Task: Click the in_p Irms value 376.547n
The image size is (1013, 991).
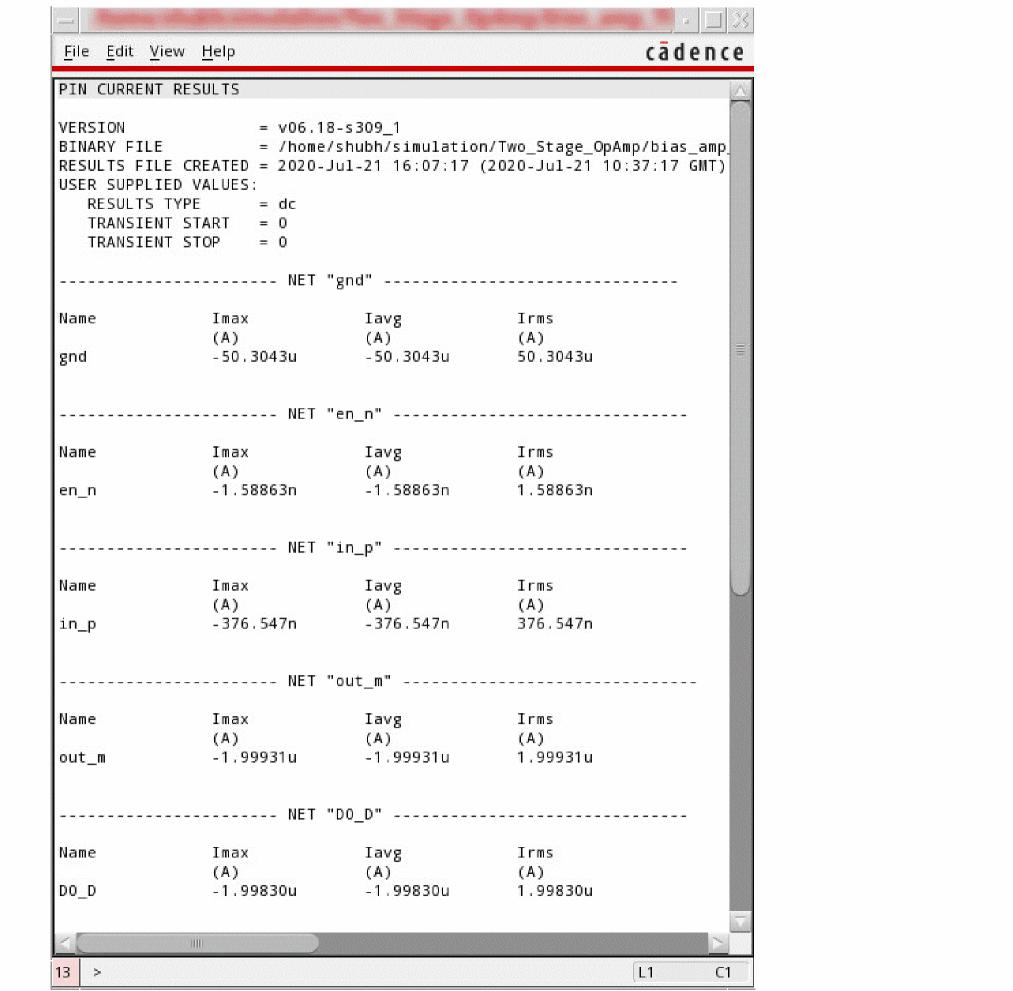Action: click(554, 624)
